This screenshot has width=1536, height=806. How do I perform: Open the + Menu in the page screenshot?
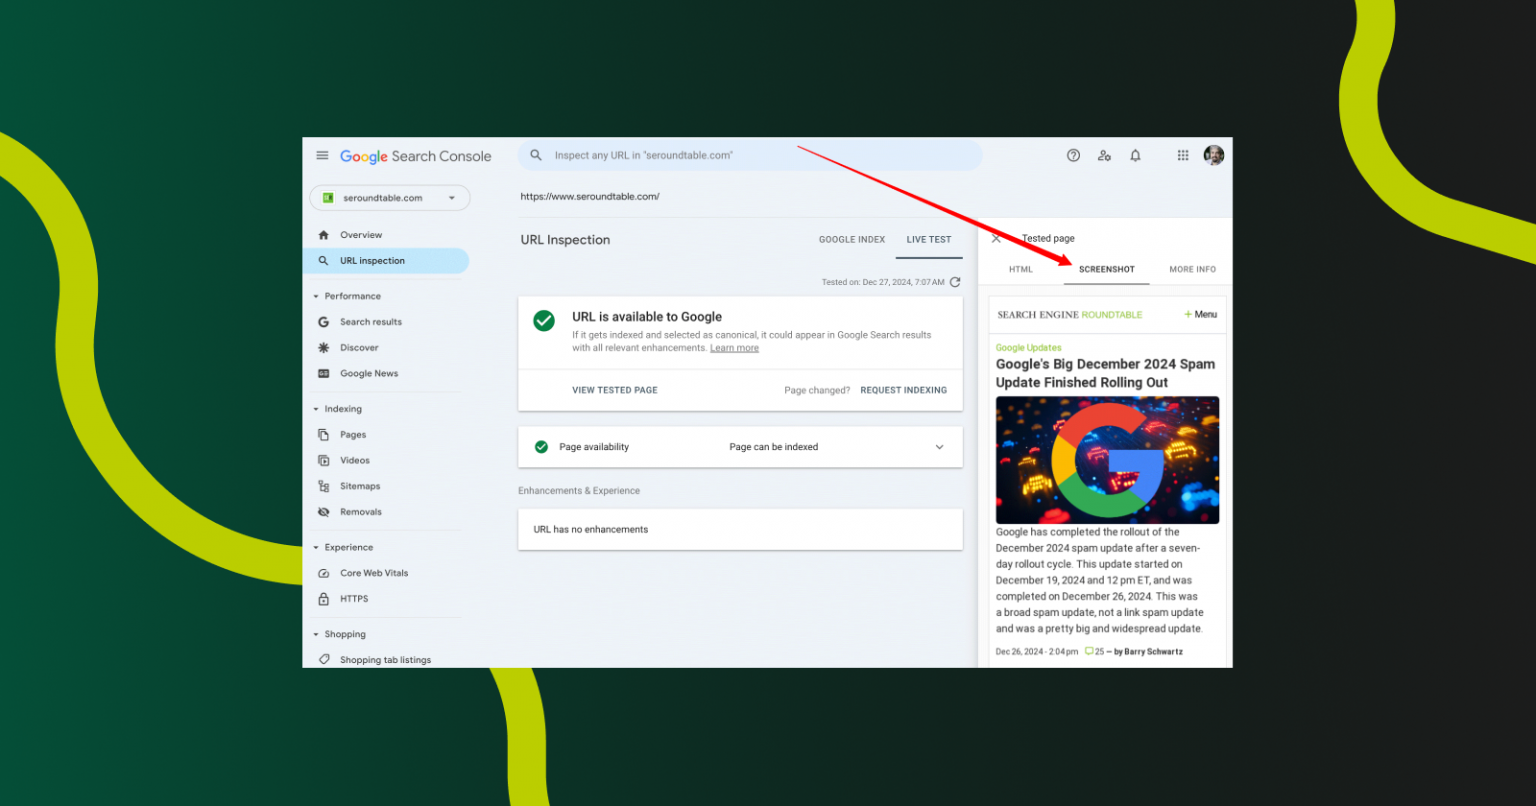pyautogui.click(x=1200, y=314)
